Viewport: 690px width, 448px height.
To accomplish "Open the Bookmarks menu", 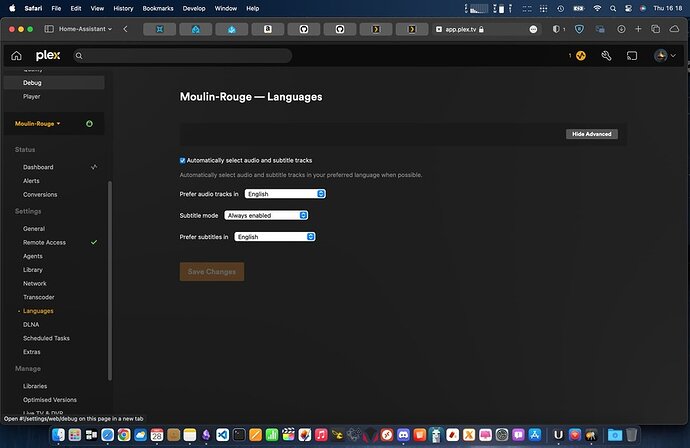I will [158, 8].
